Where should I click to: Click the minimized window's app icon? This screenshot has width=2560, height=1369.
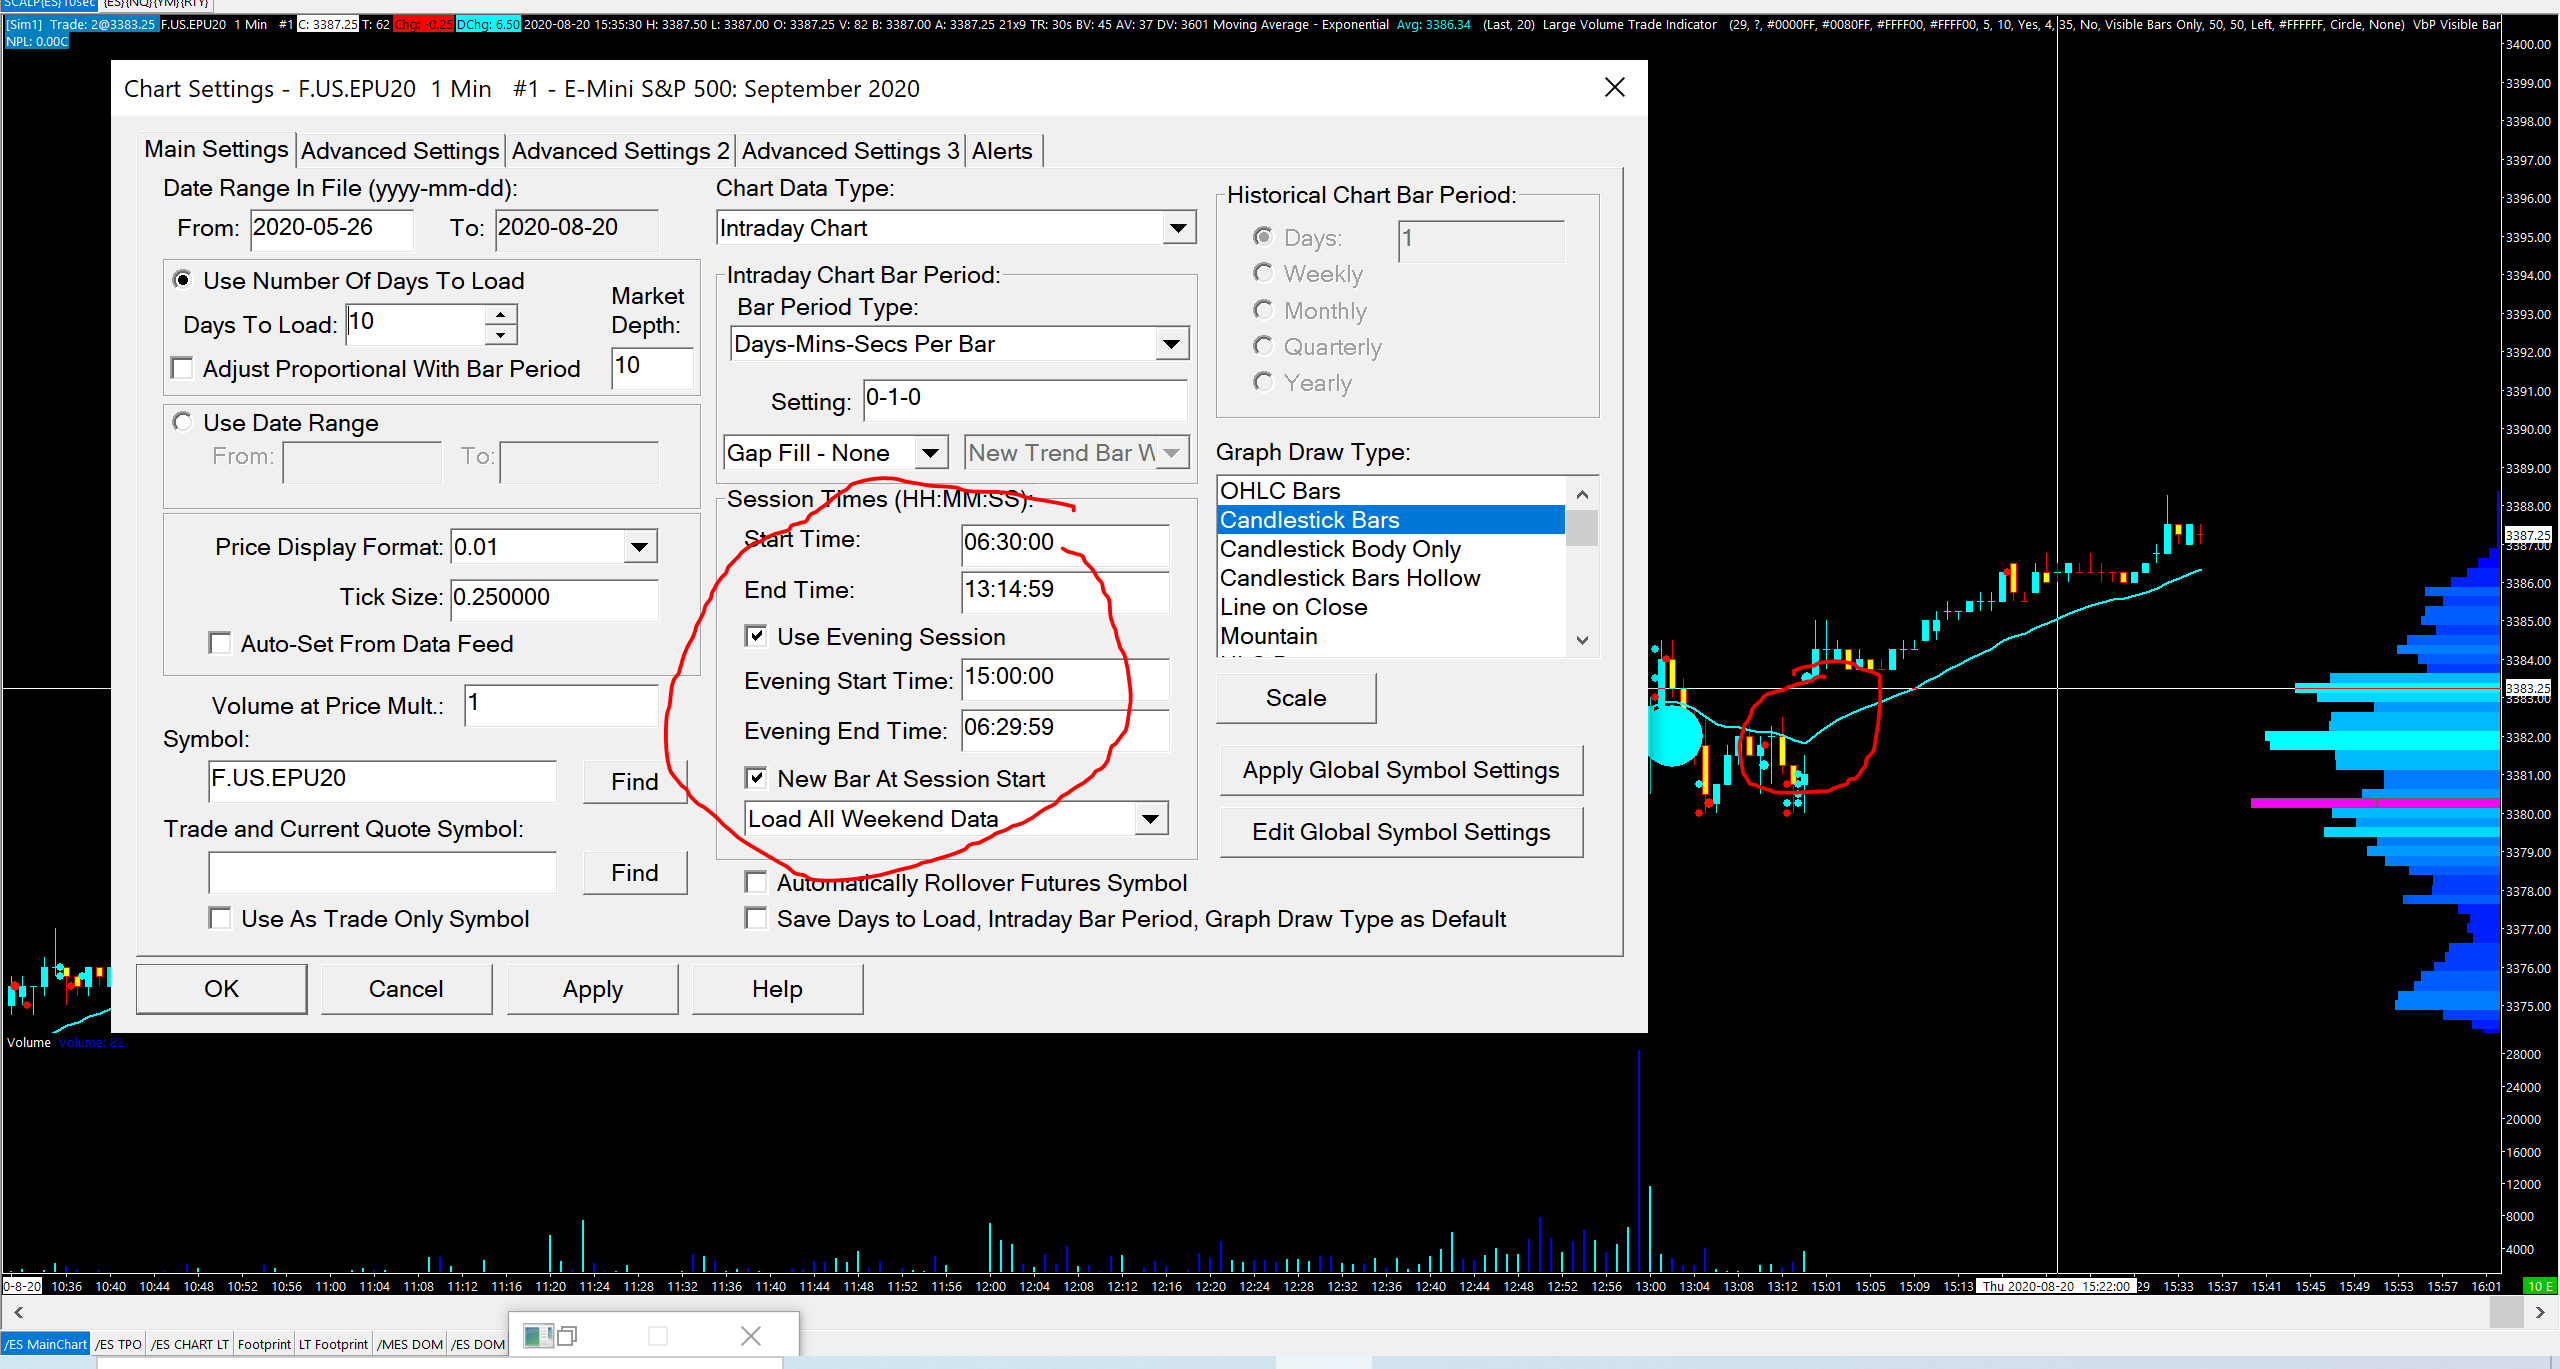click(537, 1336)
